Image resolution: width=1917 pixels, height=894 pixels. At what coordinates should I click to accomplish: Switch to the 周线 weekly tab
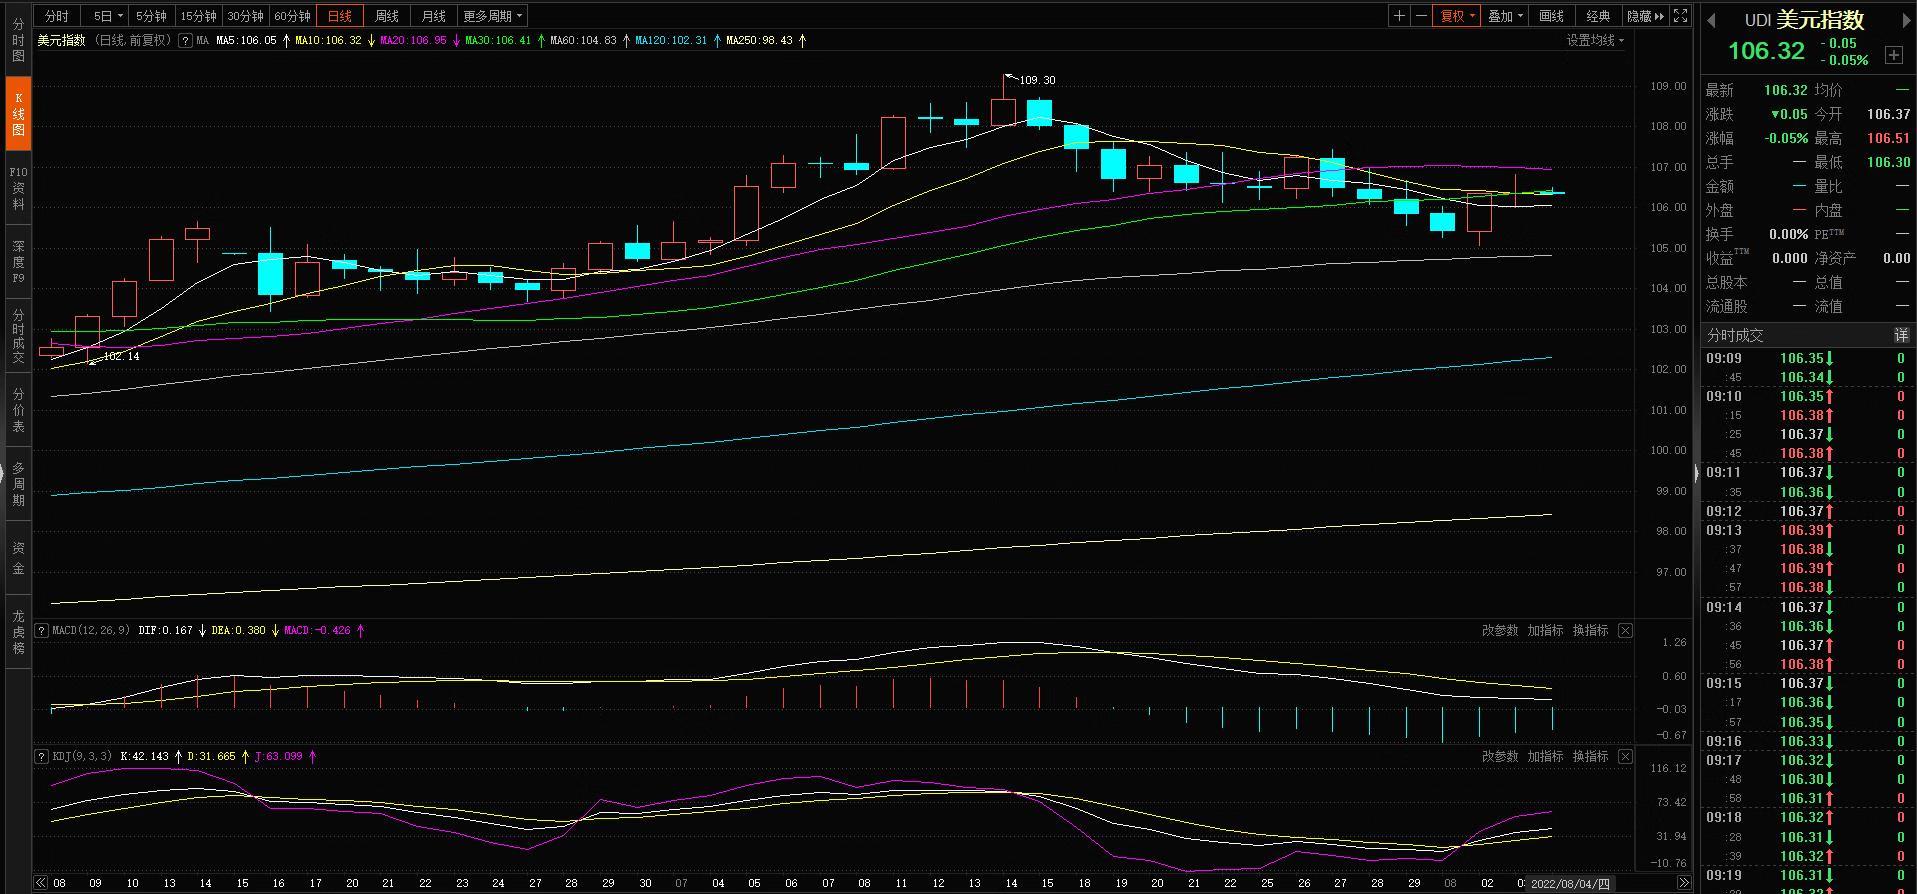point(387,16)
